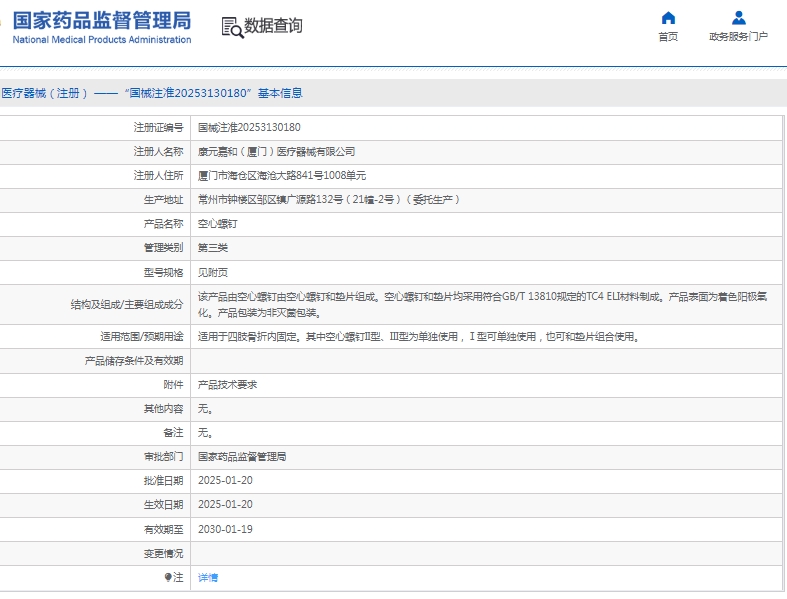Click approval department value 国家药品监督管理局

(x=242, y=457)
